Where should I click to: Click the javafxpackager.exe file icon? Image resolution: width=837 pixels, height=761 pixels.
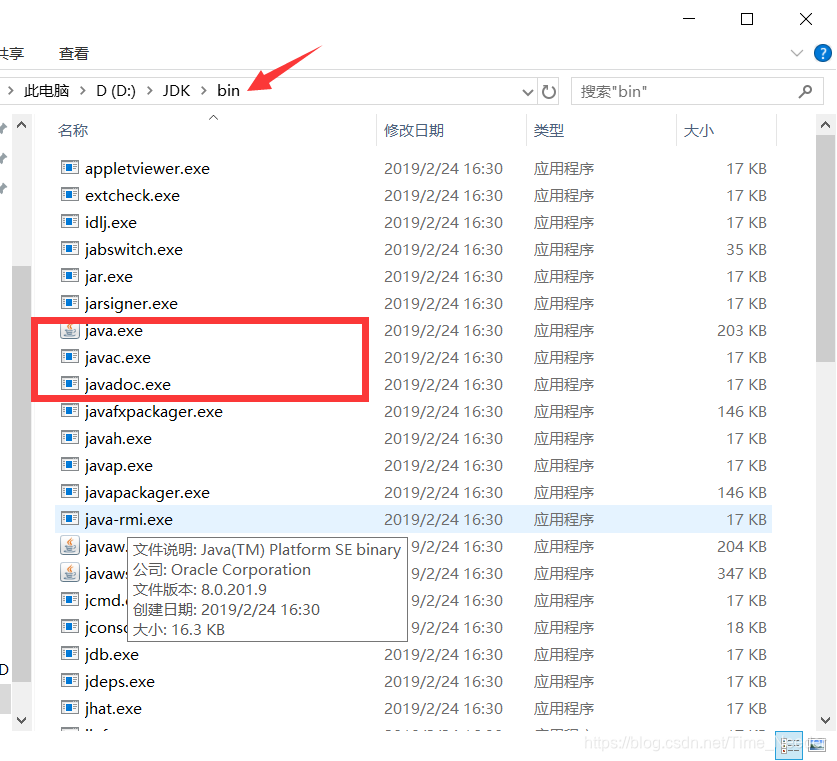click(x=69, y=411)
